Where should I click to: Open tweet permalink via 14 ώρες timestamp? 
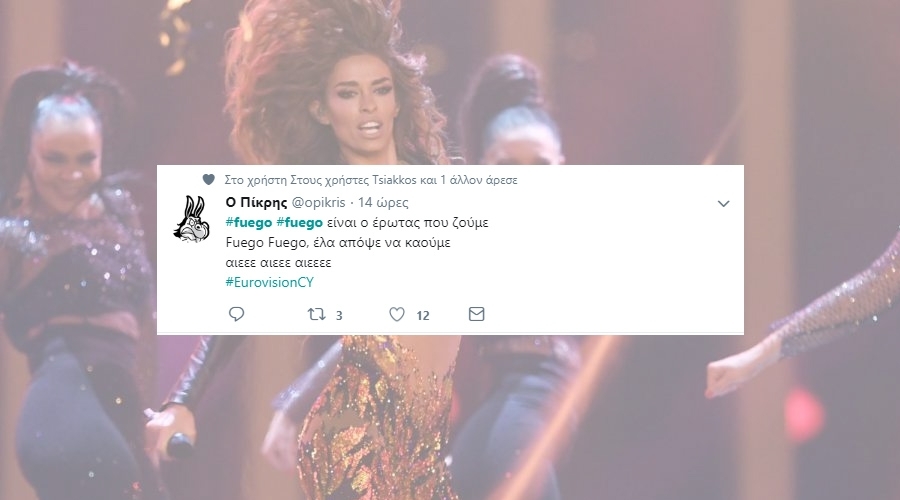[x=383, y=203]
